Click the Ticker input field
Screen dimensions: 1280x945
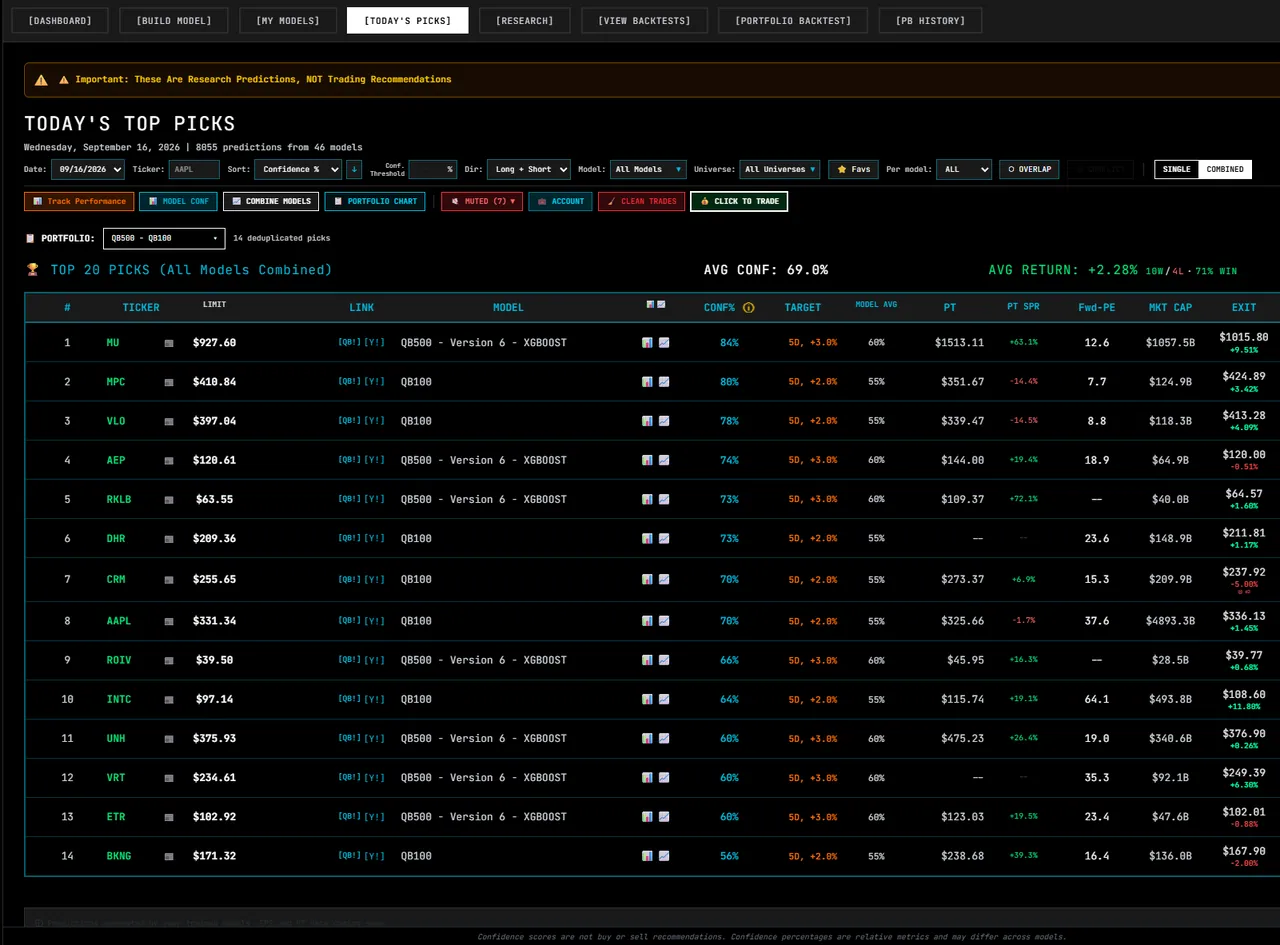[194, 170]
